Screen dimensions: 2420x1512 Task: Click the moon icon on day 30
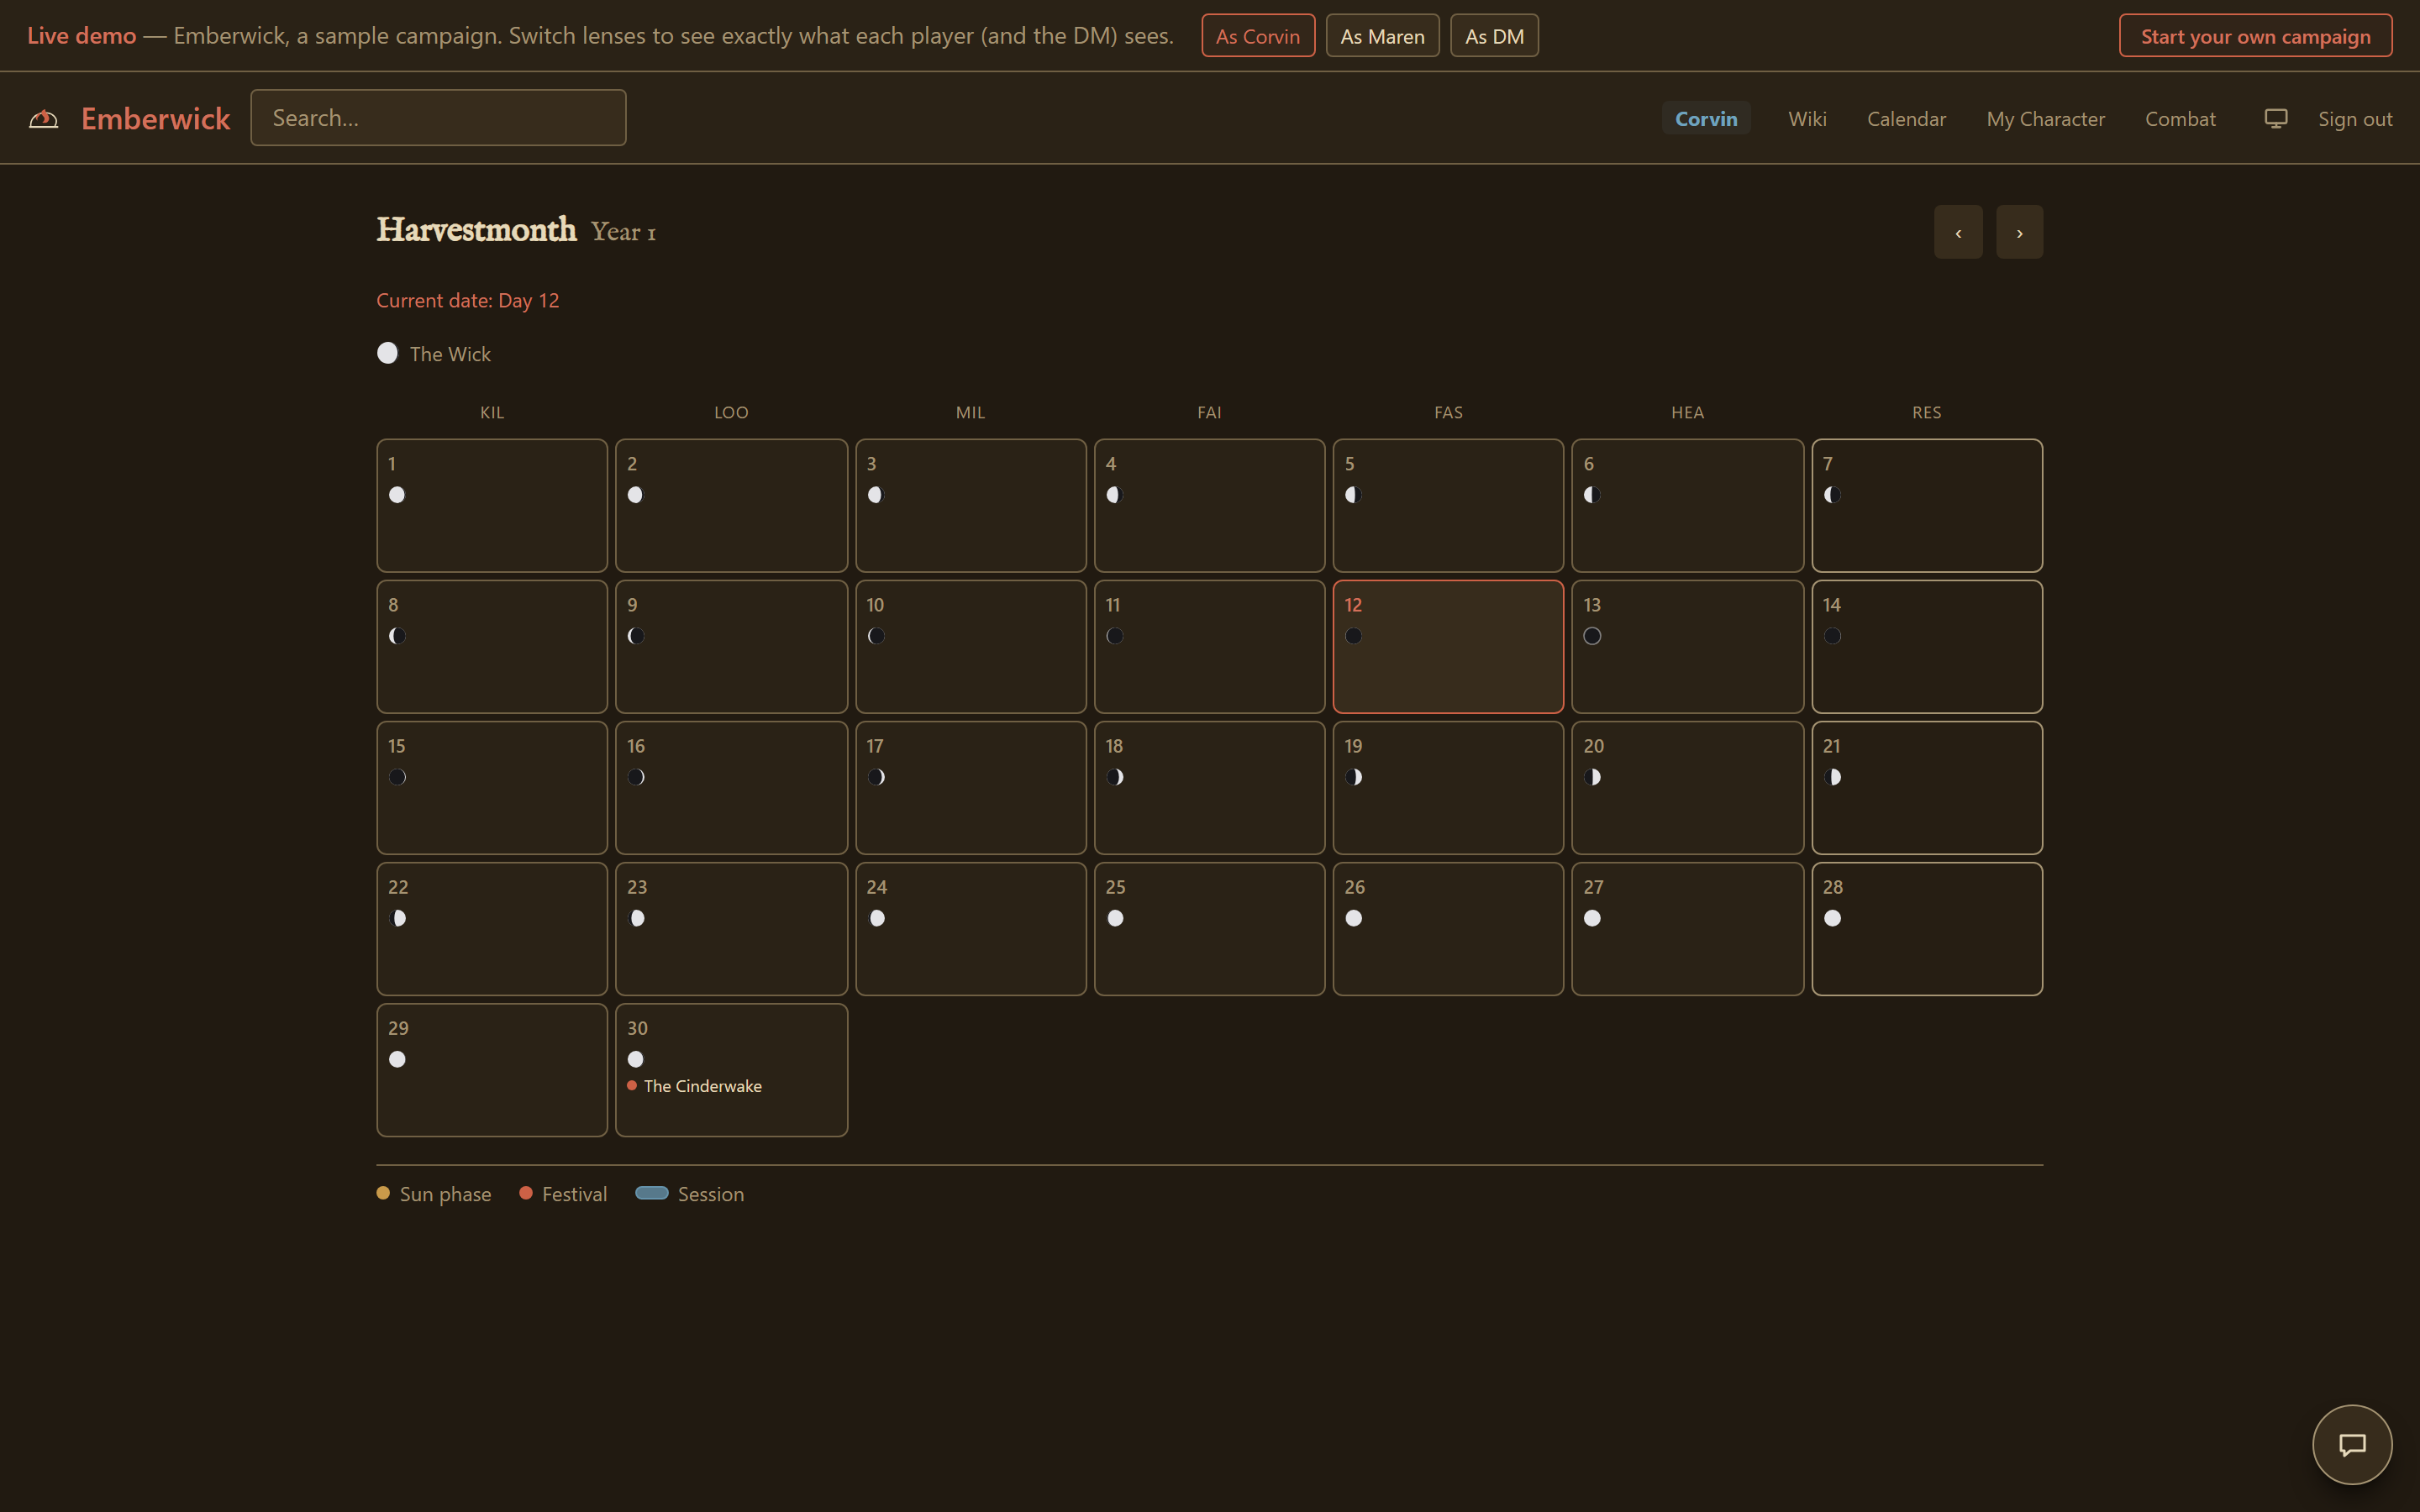[636, 1059]
